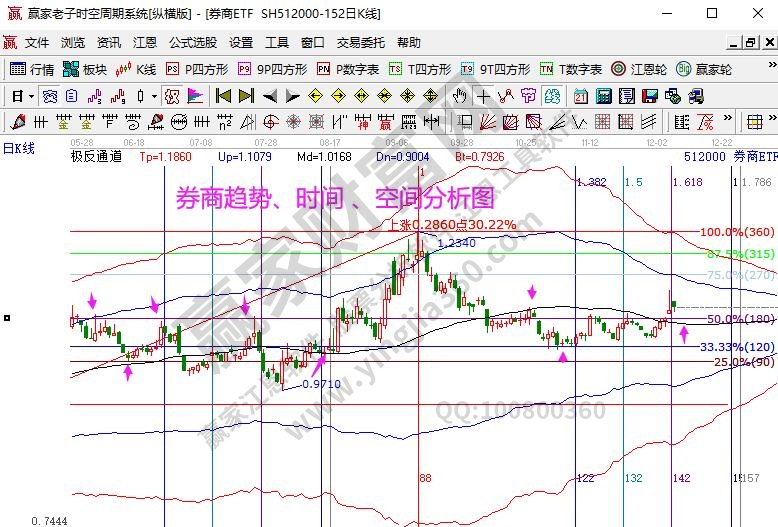Switch to the K线 candlestick chart
The height and width of the screenshot is (527, 778).
tap(136, 70)
